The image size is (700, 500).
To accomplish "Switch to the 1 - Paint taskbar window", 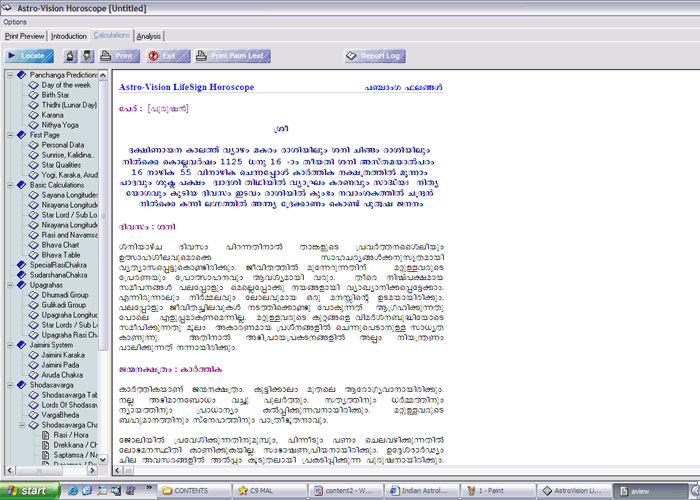I will (x=498, y=491).
